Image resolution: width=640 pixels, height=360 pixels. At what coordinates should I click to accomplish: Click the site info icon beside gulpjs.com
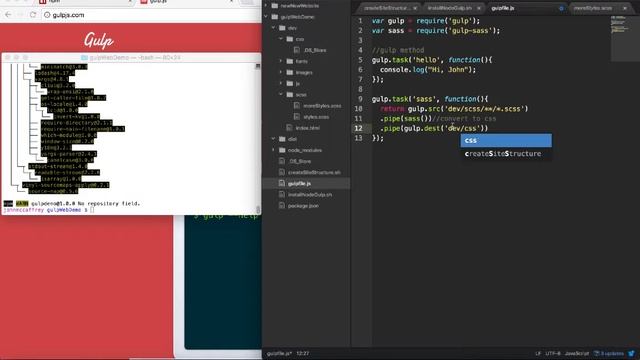(x=47, y=15)
